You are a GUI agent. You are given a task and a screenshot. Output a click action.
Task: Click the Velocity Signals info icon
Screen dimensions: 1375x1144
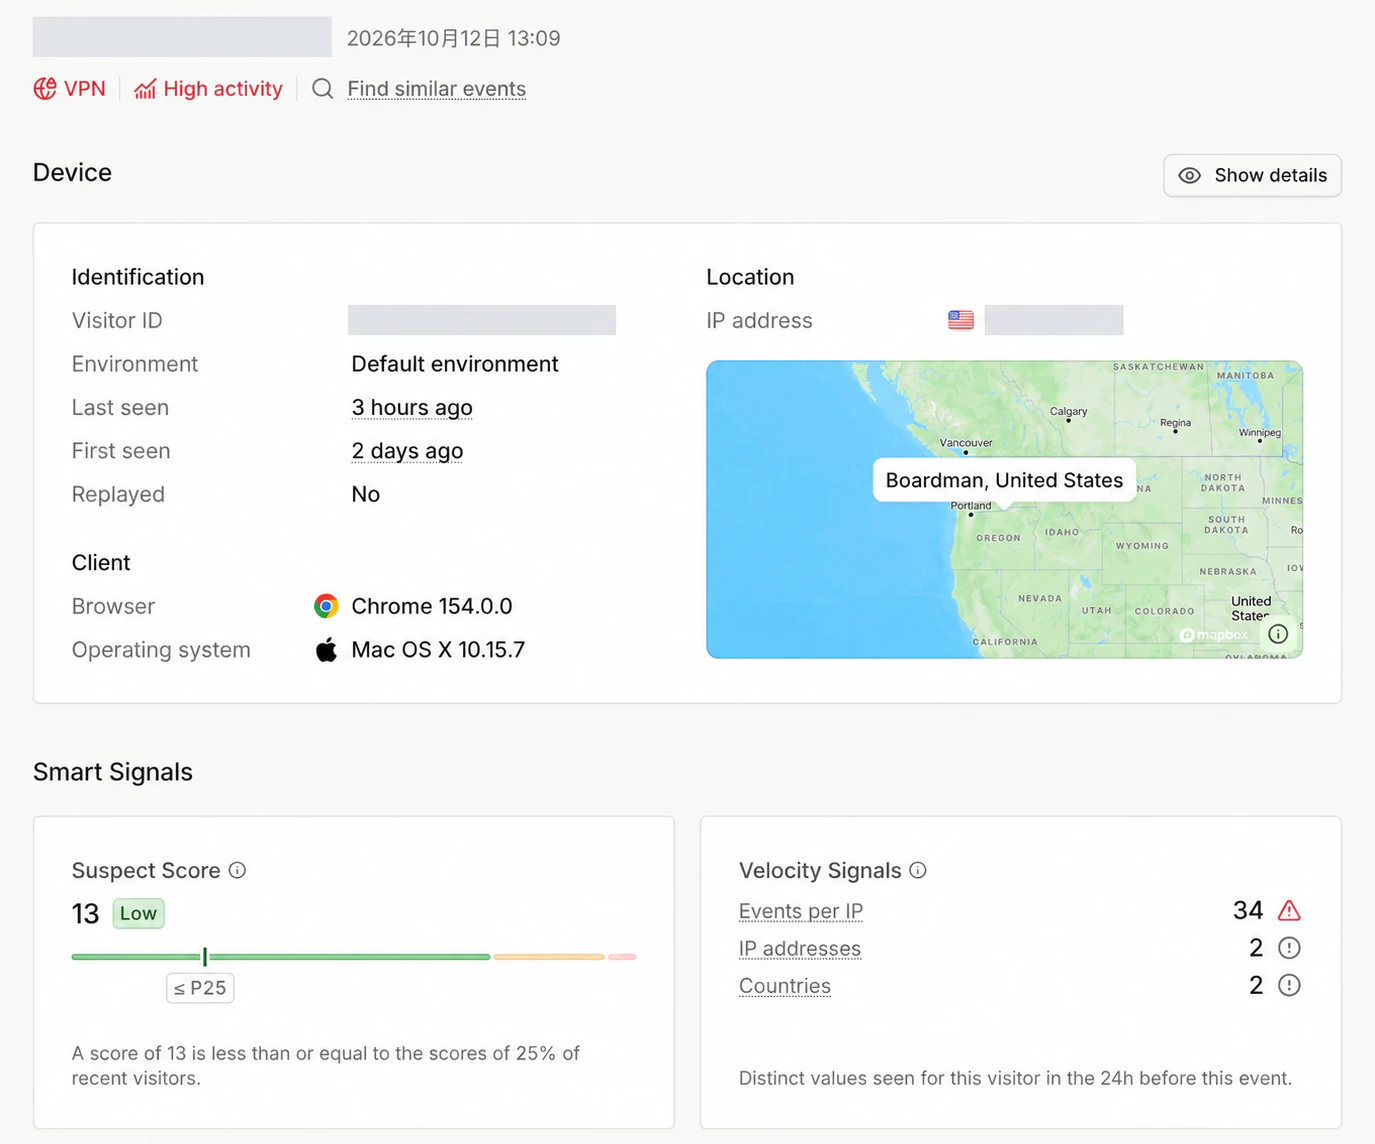(x=918, y=870)
